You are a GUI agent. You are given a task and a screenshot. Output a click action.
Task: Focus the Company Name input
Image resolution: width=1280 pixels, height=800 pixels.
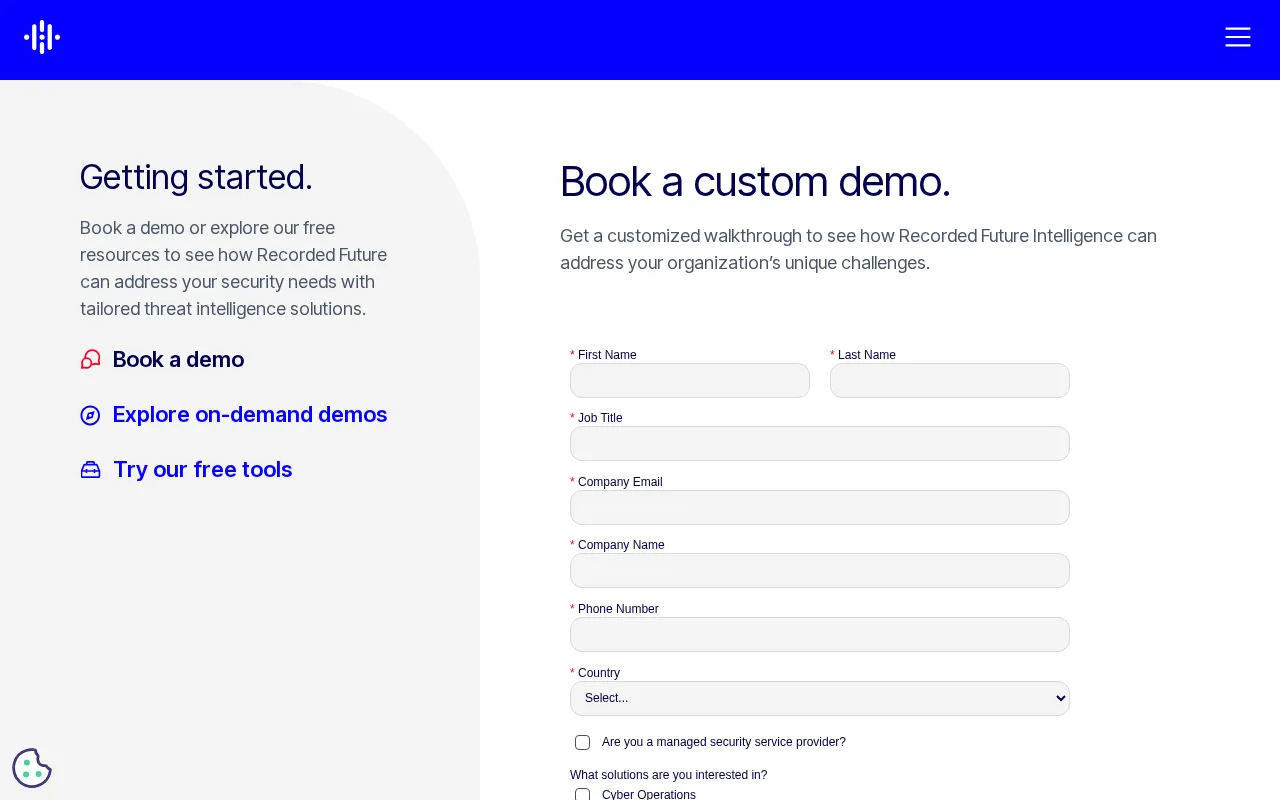(x=820, y=570)
